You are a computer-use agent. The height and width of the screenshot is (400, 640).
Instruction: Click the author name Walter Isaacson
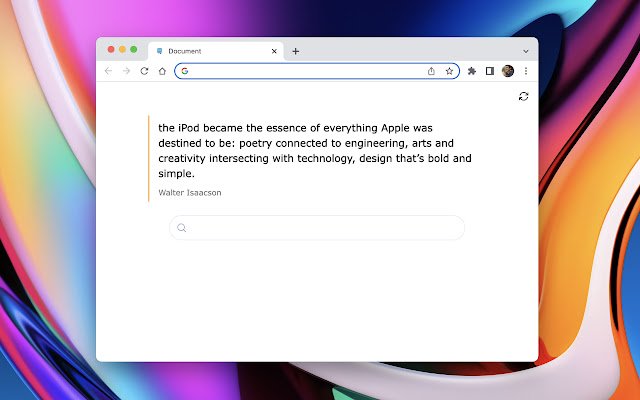[190, 193]
